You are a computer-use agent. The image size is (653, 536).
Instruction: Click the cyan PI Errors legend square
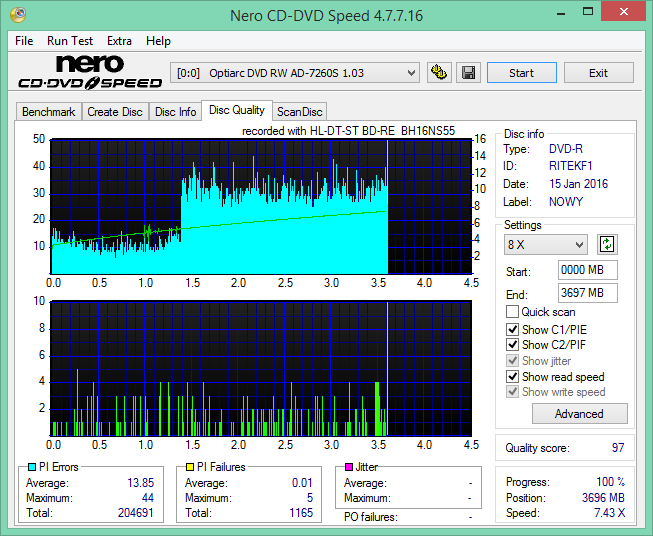pos(32,467)
